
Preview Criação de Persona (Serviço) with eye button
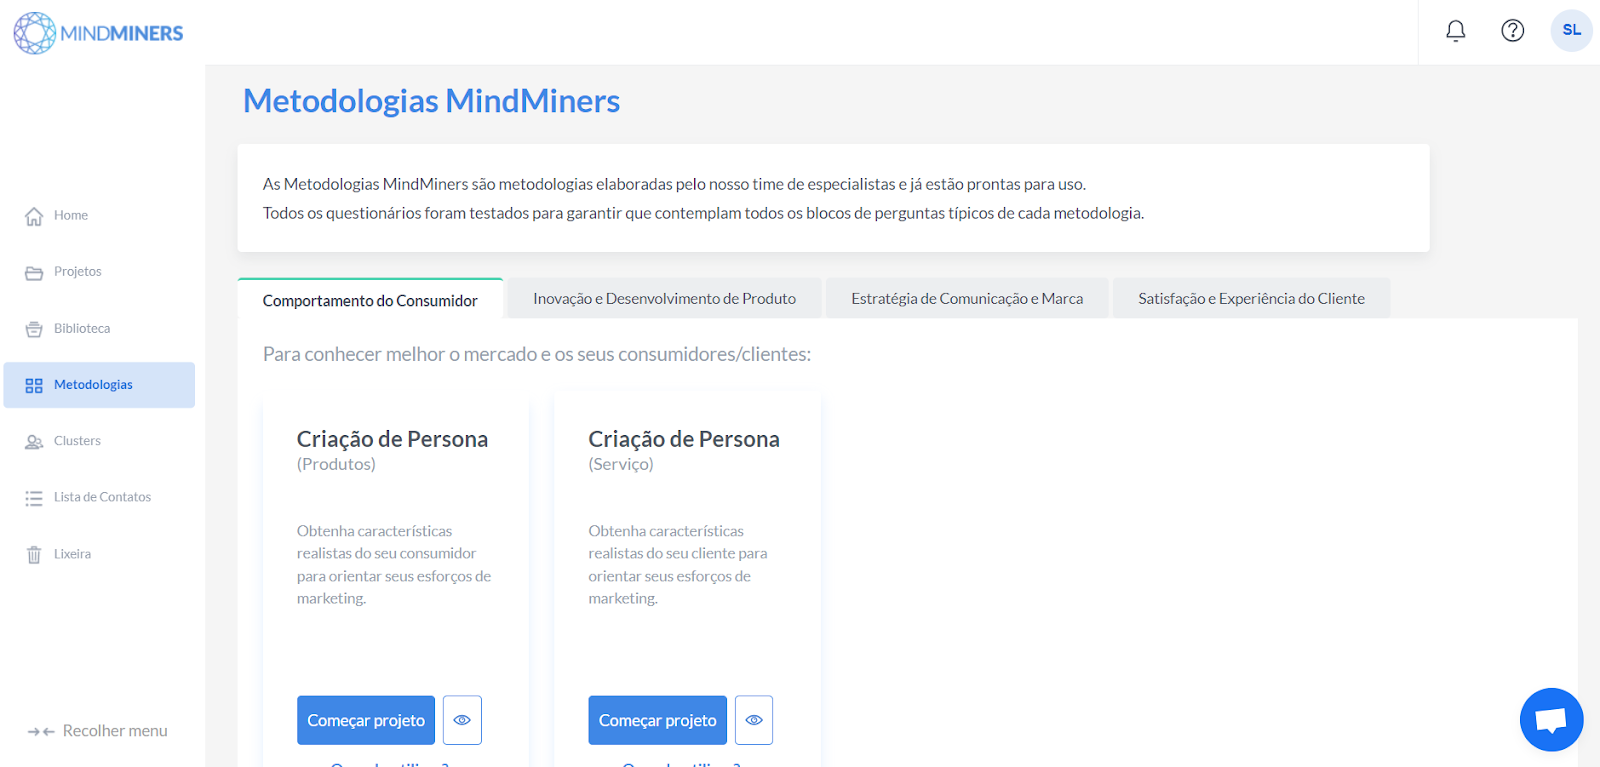(754, 720)
